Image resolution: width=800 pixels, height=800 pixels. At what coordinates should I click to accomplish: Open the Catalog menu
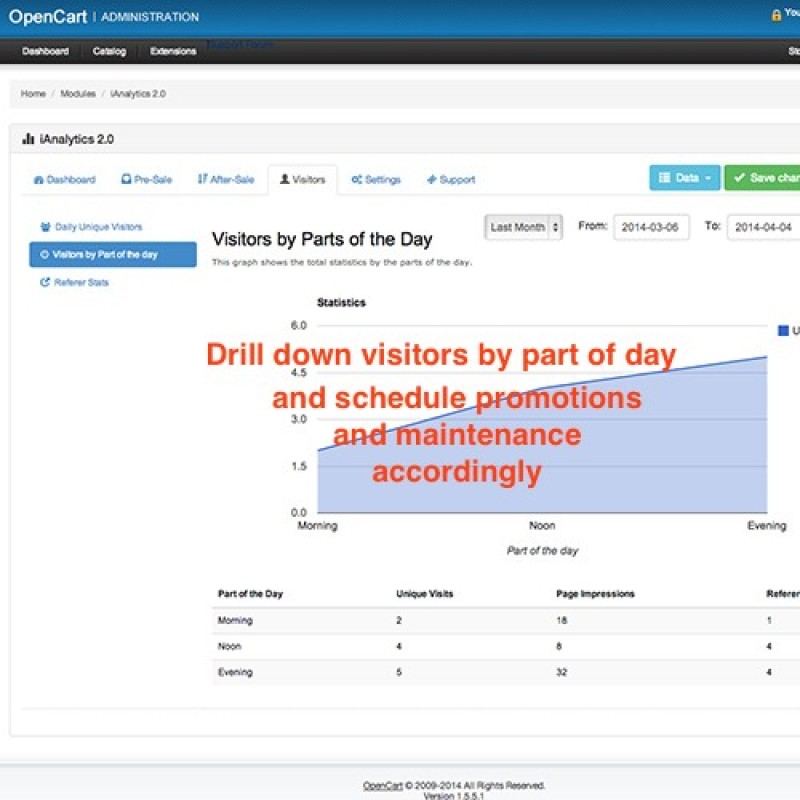tap(109, 51)
